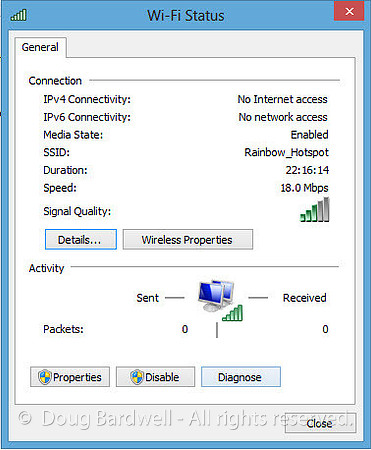This screenshot has height=450, width=371.
Task: Click the Received label in Activity
Action: click(304, 298)
